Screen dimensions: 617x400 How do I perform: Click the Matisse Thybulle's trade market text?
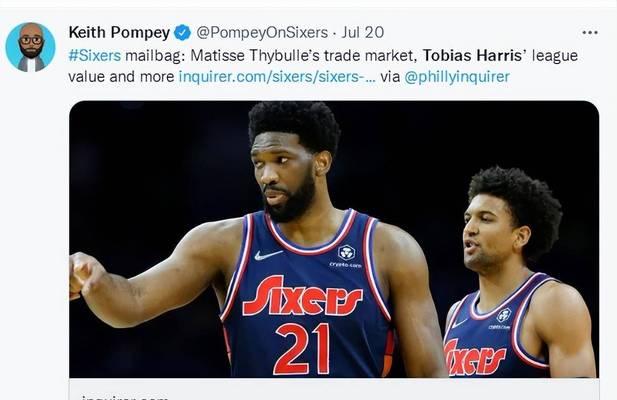[x=303, y=55]
